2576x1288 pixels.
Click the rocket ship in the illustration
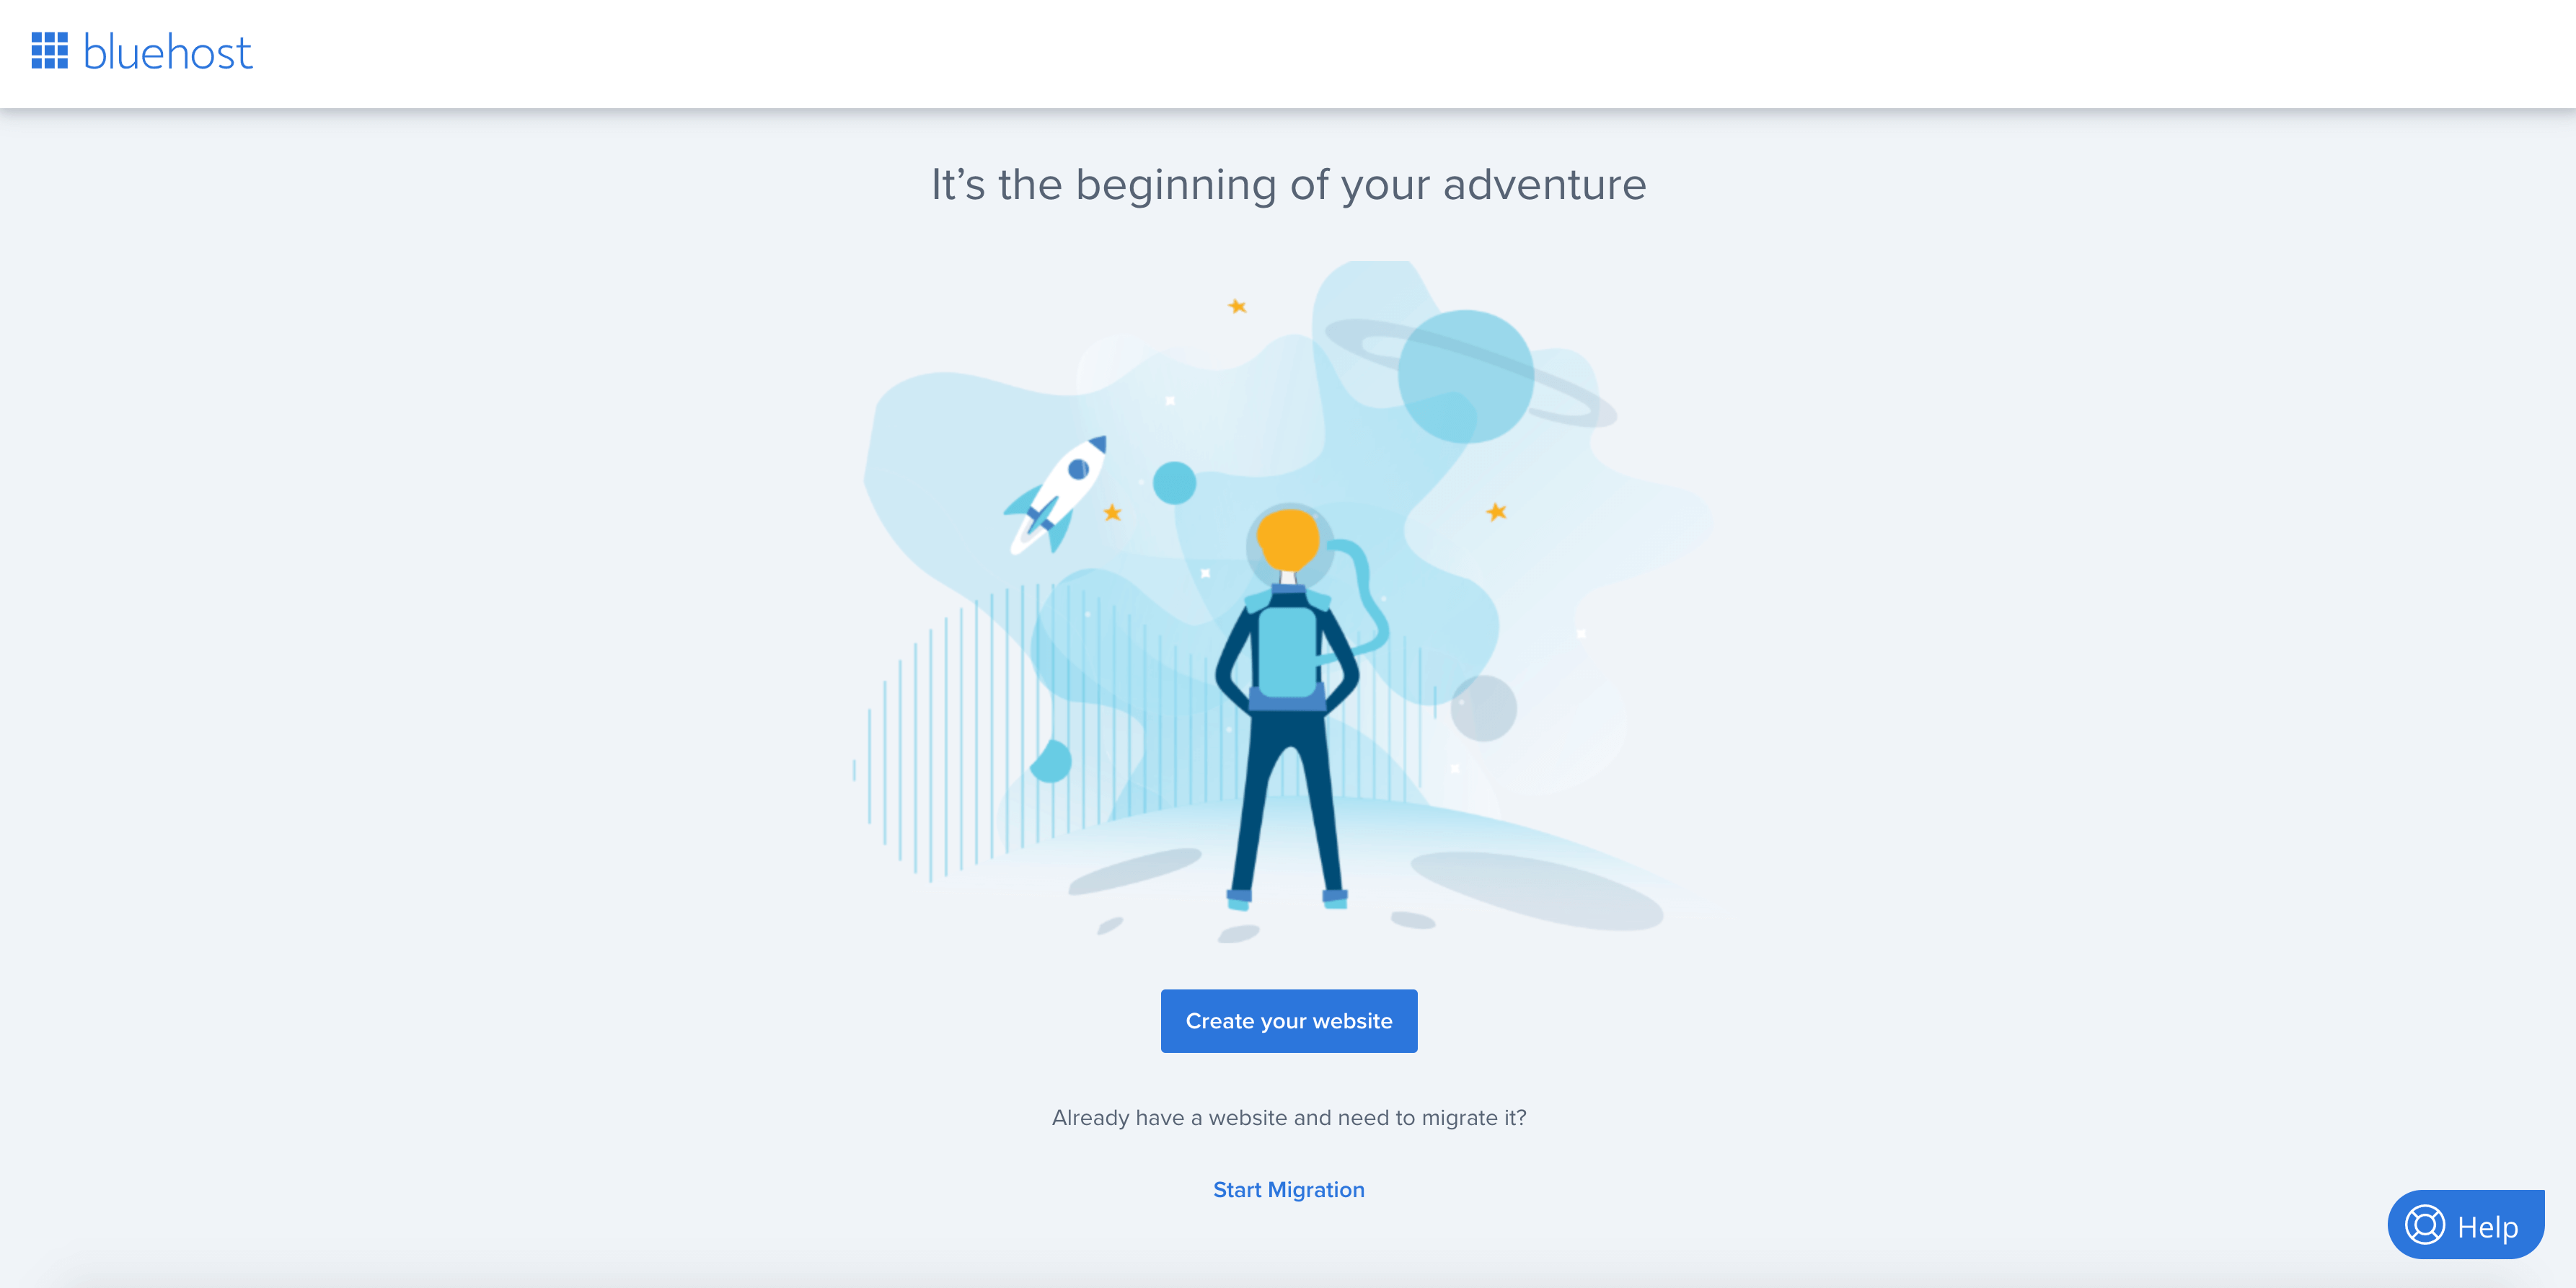1056,494
